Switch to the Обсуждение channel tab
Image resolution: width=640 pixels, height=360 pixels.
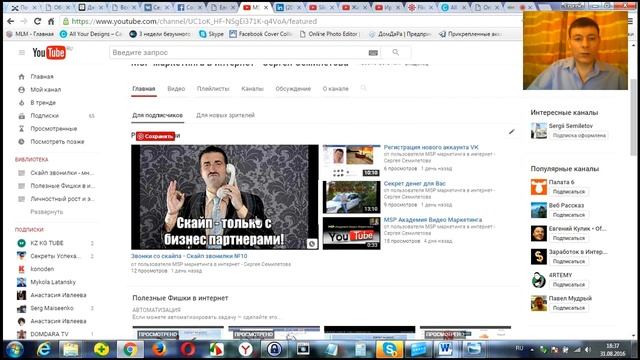coord(293,89)
